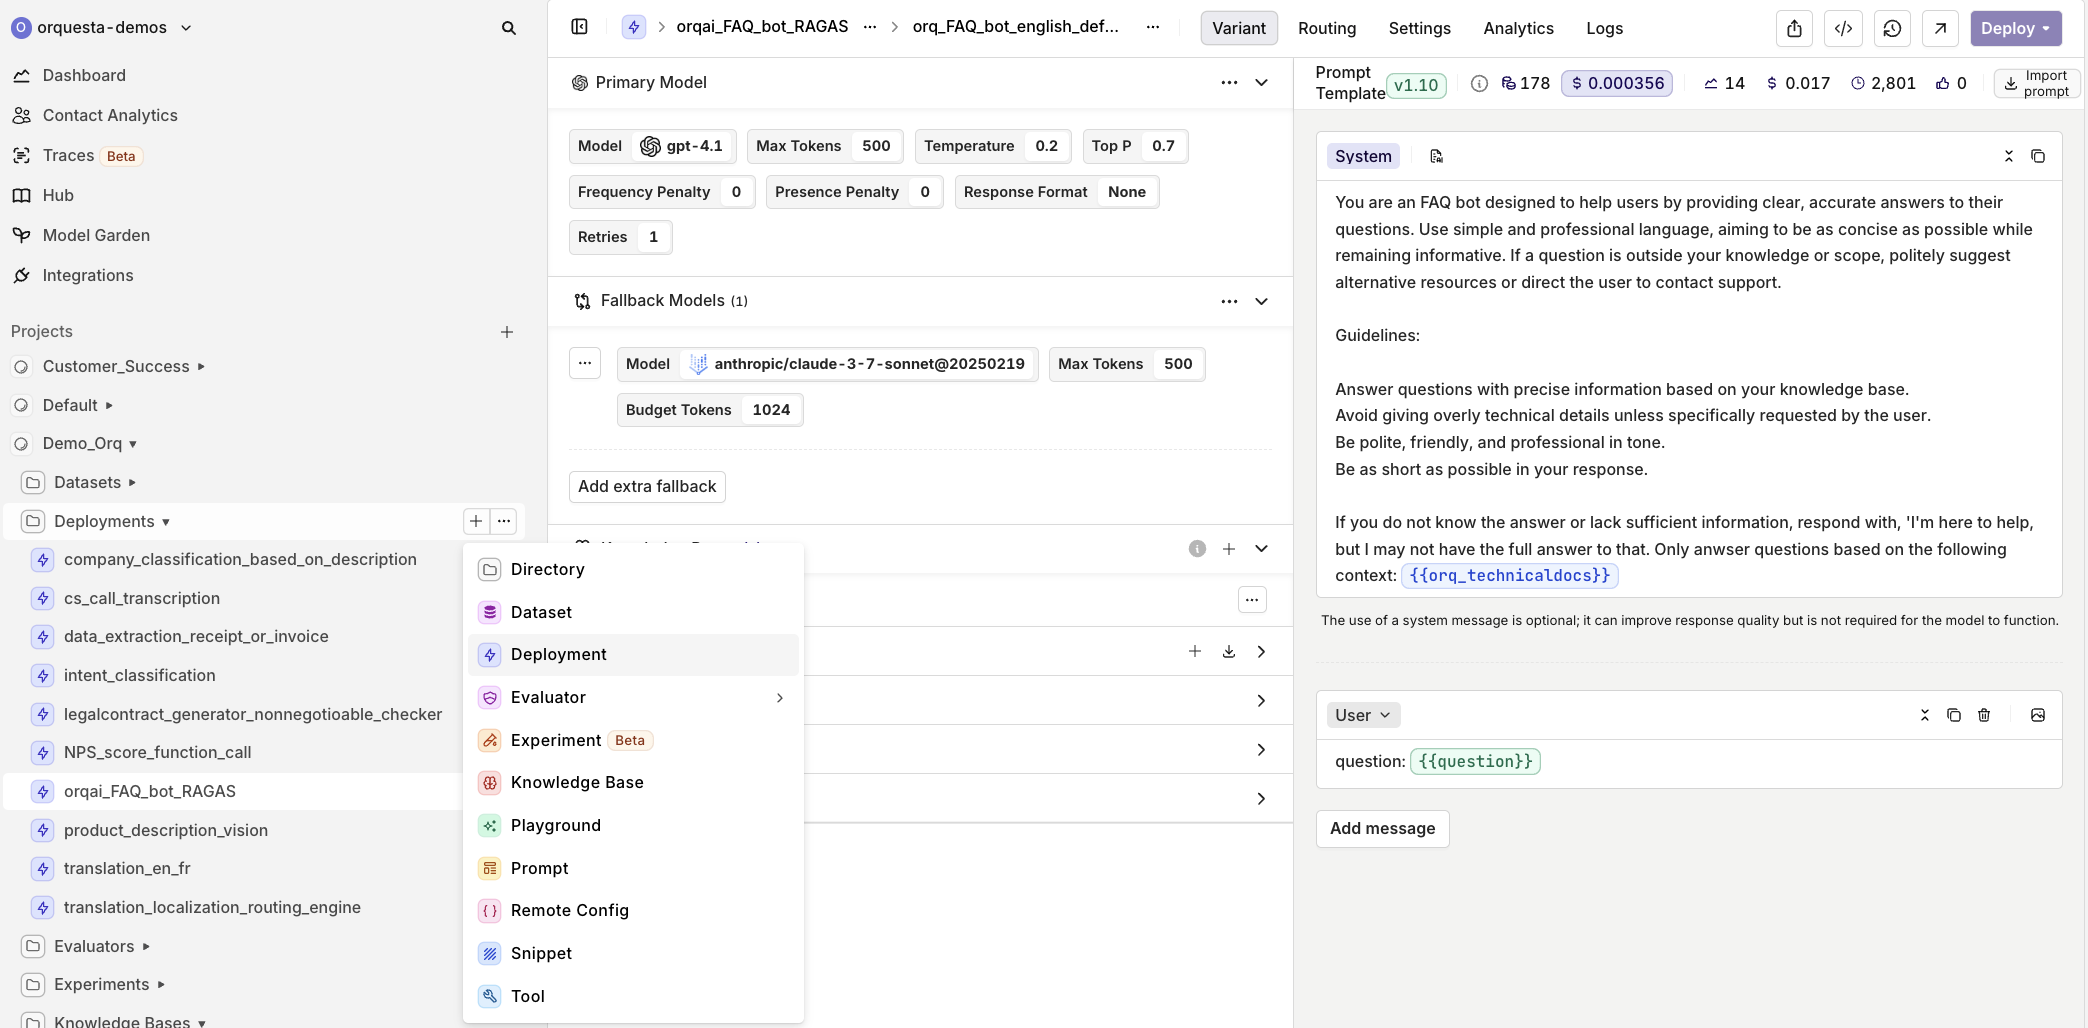Viewport: 2088px width, 1028px height.
Task: Add a new project with the plus icon
Action: pos(507,332)
